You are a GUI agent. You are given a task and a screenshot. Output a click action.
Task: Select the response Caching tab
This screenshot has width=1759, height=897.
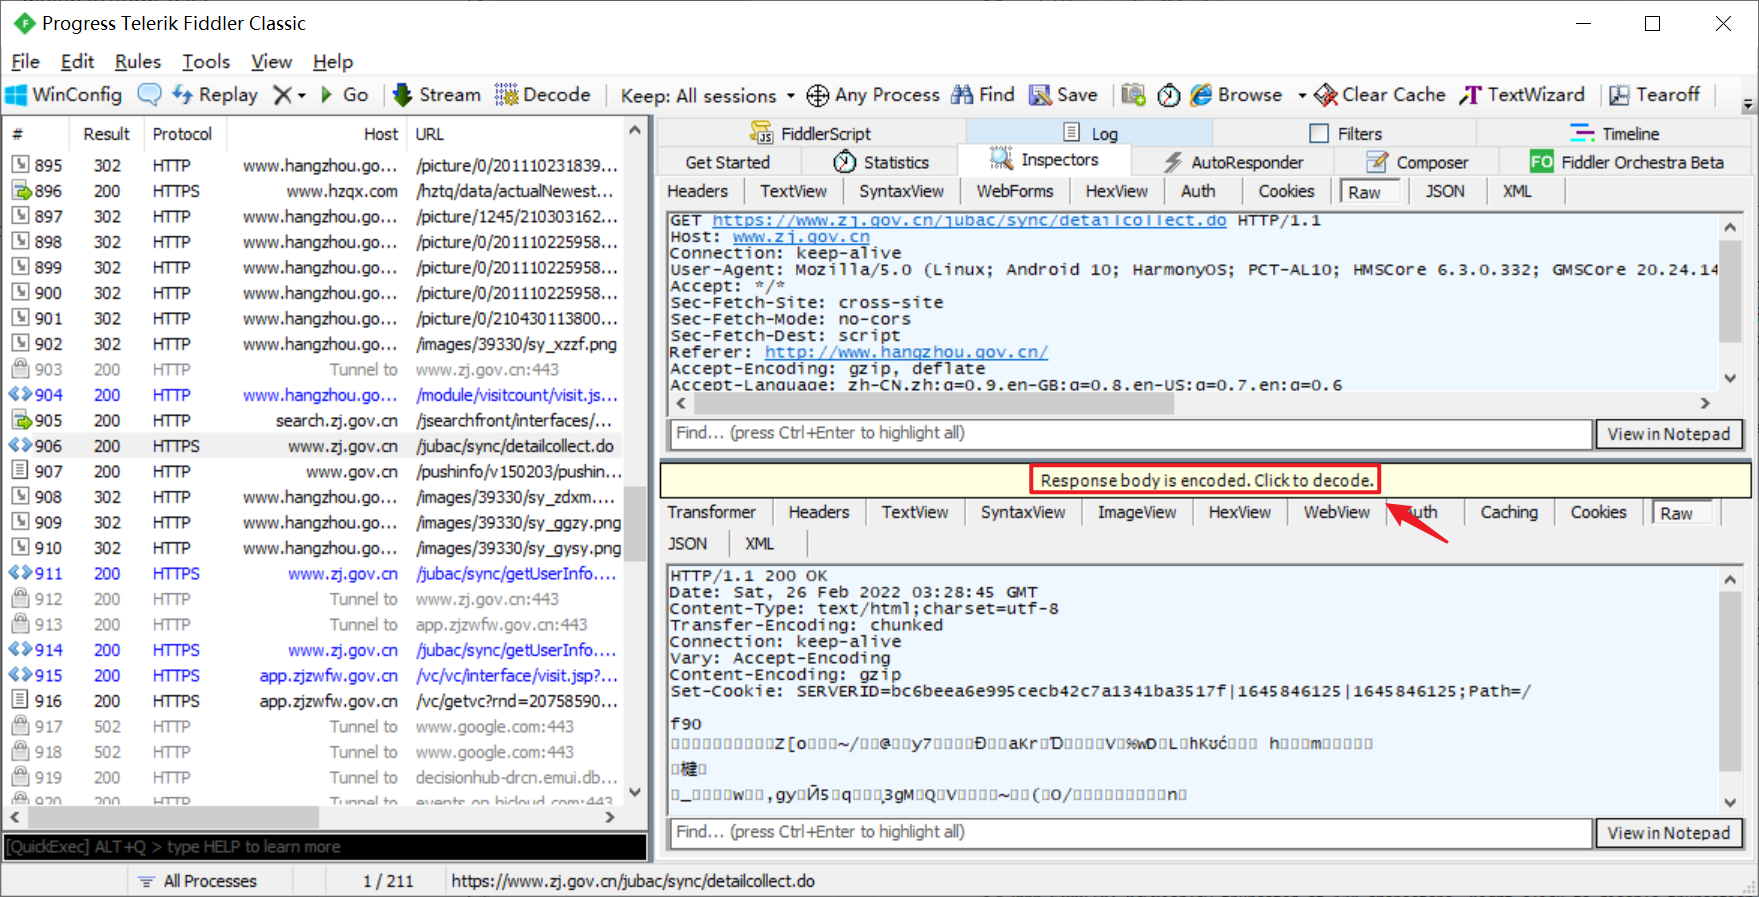[x=1509, y=512]
